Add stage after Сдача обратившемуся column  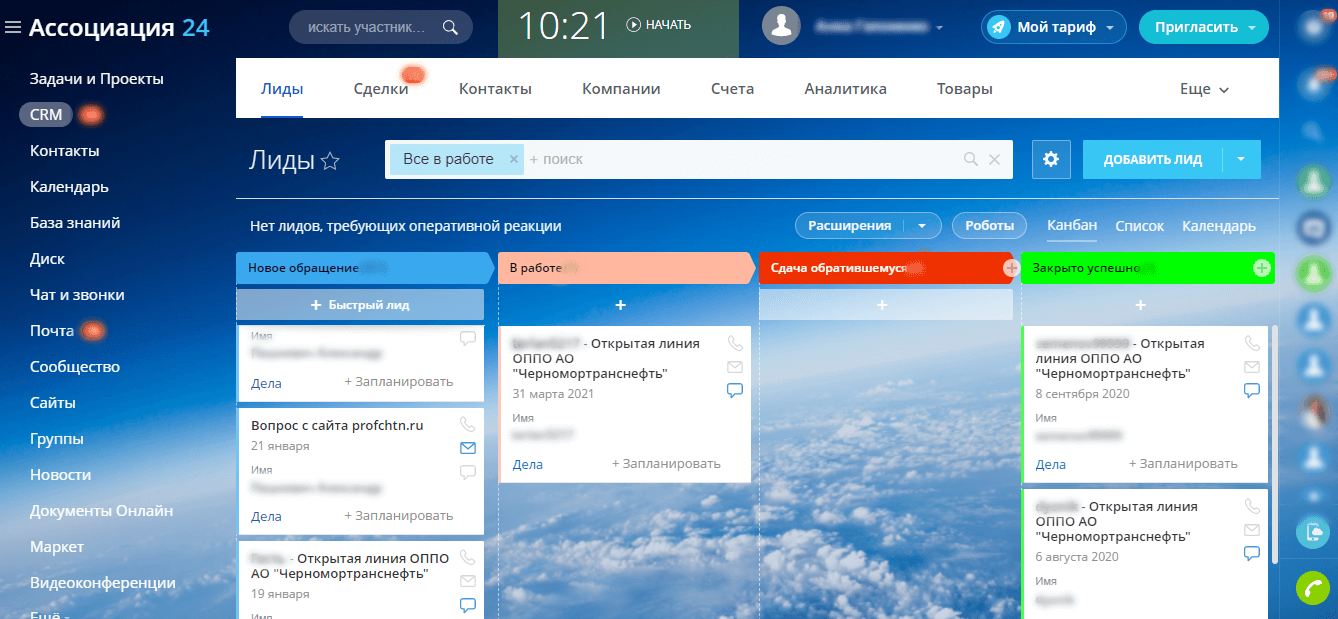click(x=1011, y=268)
